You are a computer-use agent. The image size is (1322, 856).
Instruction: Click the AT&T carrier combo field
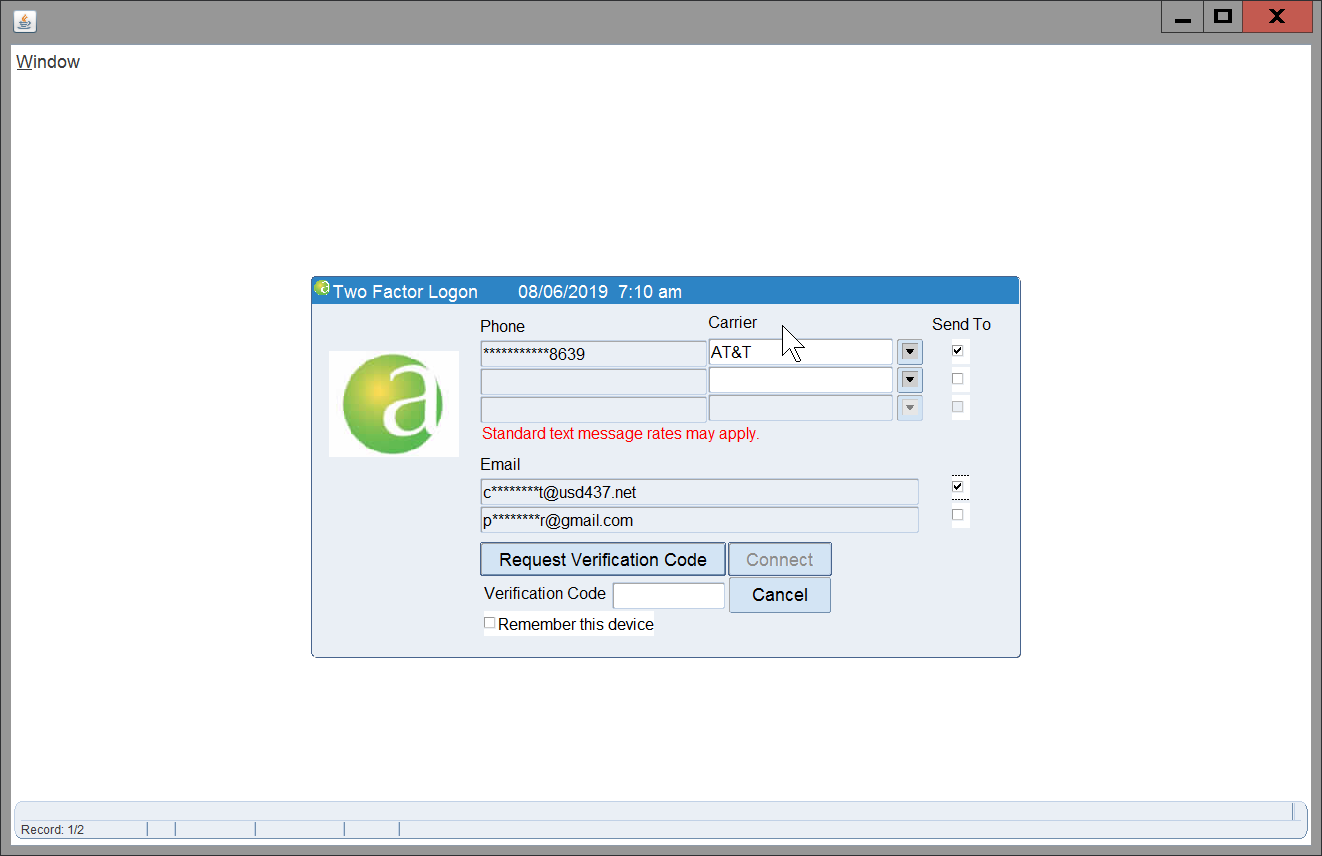(800, 352)
